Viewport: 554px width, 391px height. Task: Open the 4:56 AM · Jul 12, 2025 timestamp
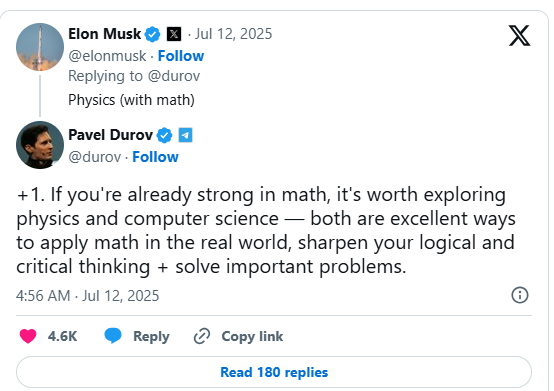(x=88, y=296)
